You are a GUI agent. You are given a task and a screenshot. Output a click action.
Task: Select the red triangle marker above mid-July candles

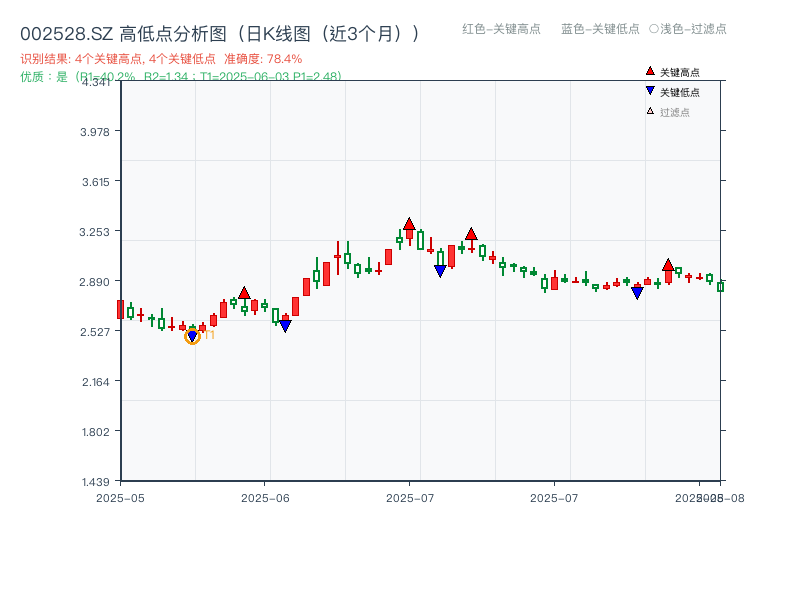[471, 235]
